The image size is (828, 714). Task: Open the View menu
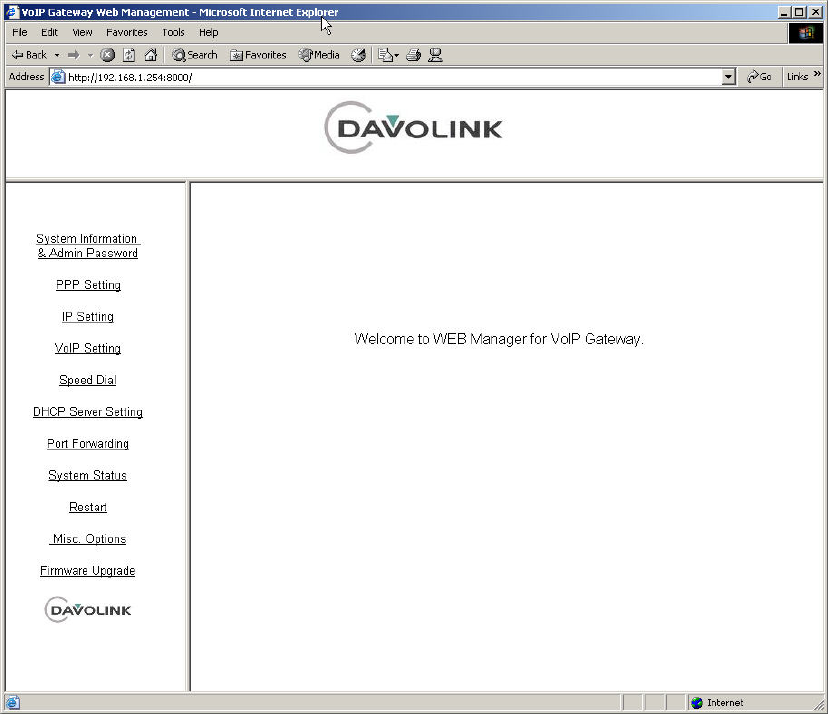click(x=82, y=33)
